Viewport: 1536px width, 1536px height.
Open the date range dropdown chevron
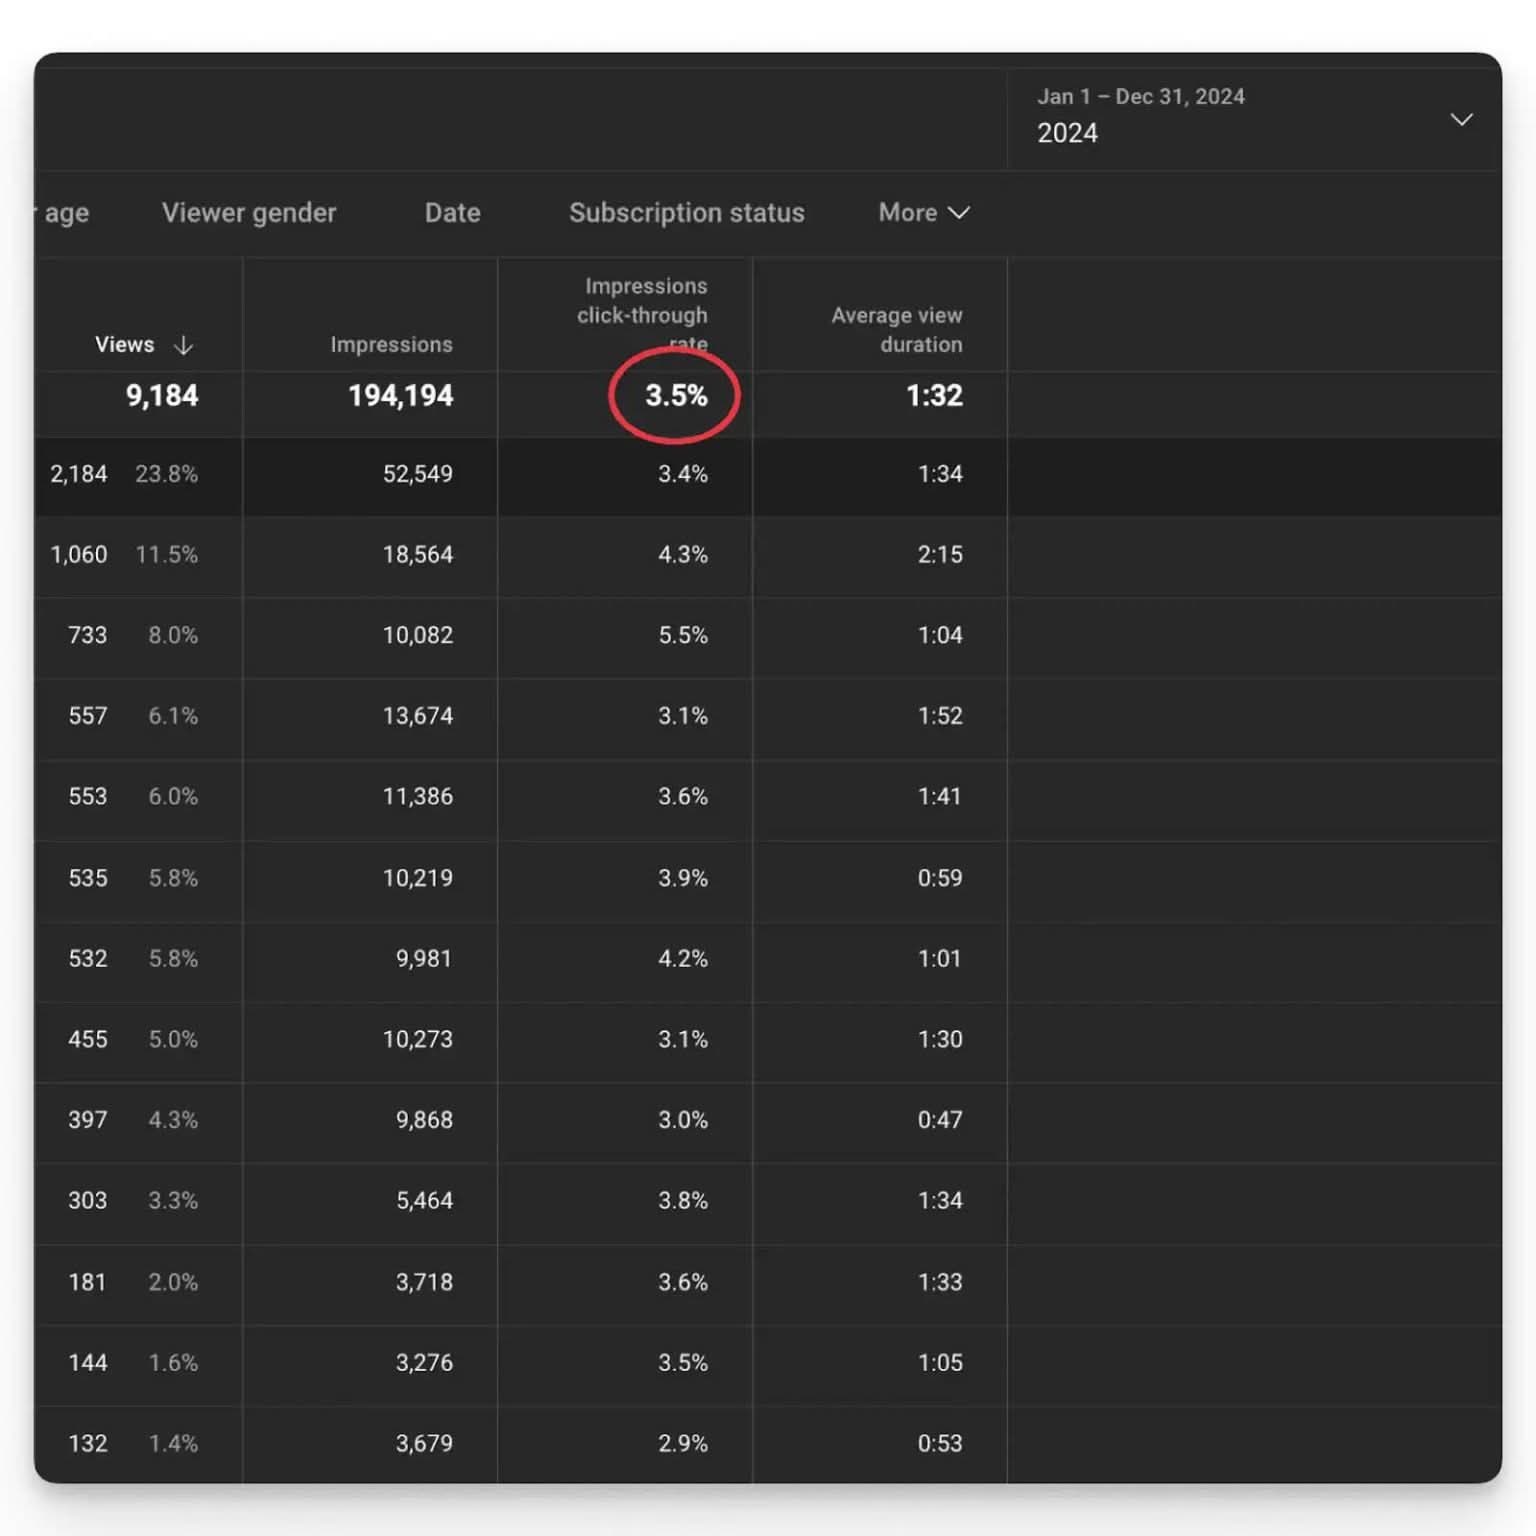1461,120
